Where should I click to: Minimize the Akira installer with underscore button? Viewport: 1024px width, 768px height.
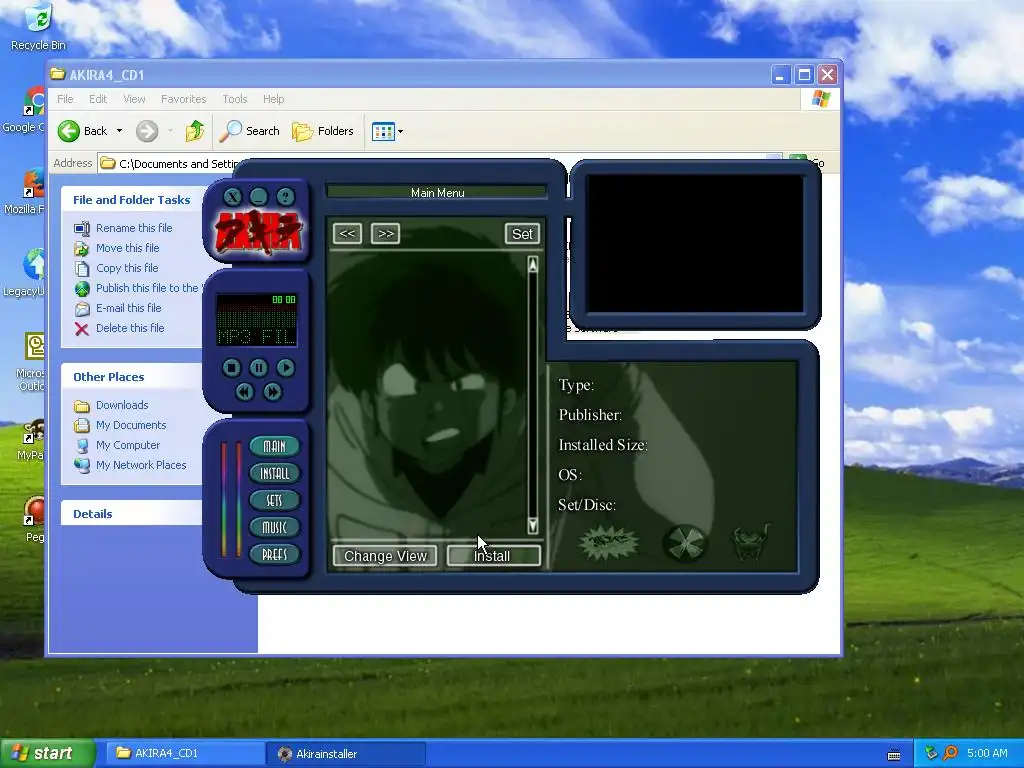[259, 197]
